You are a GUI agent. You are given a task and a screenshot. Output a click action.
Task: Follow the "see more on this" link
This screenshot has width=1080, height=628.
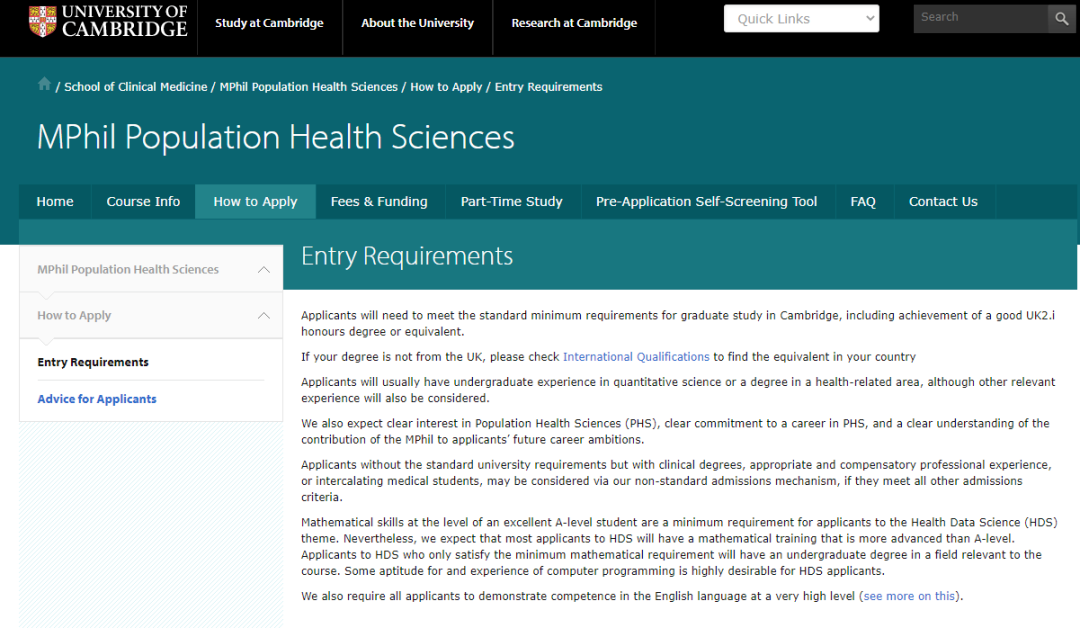[x=909, y=596]
